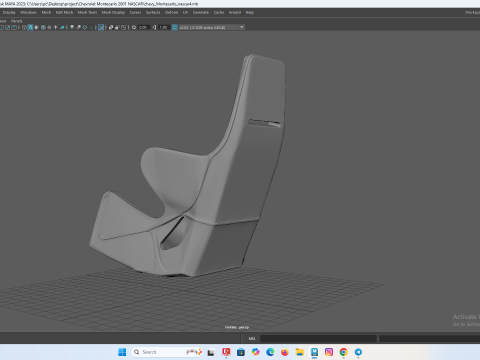The width and height of the screenshot is (480, 360).
Task: Open the UV menu
Action: pos(186,12)
